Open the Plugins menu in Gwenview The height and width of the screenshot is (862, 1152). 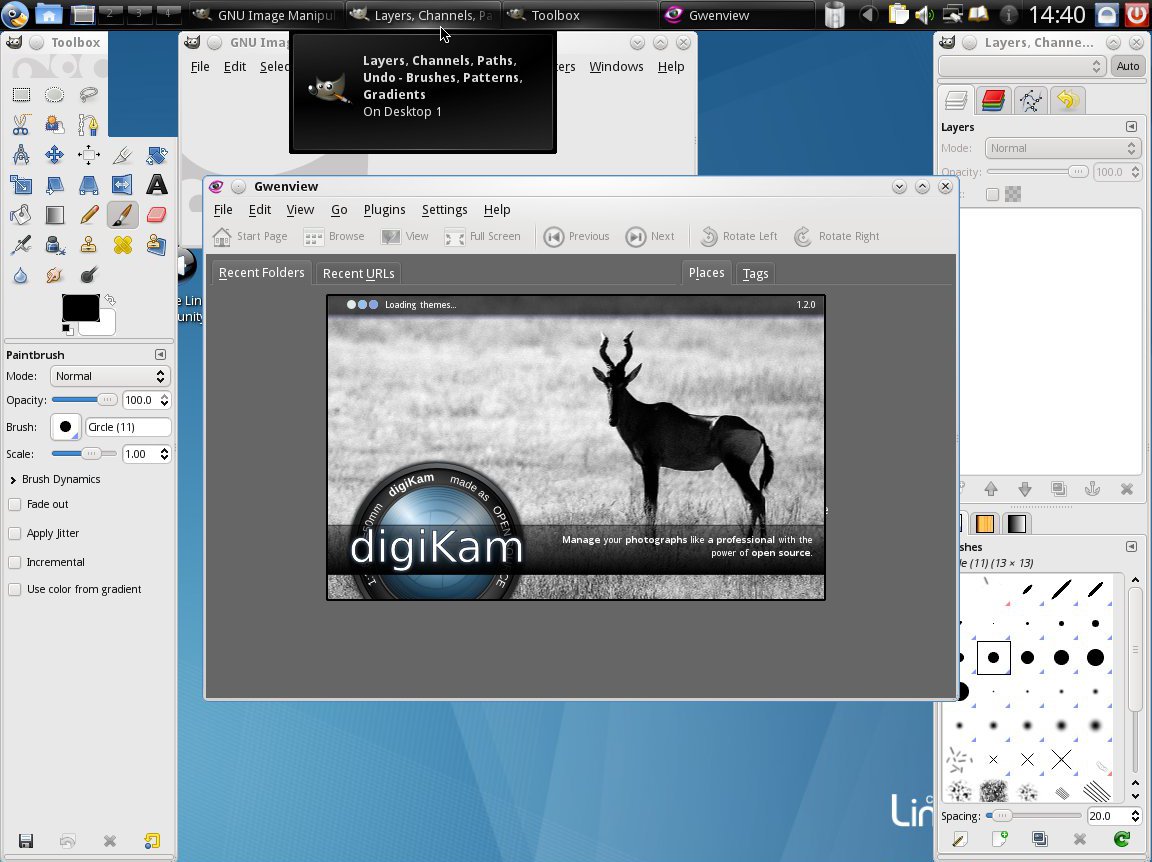tap(384, 210)
